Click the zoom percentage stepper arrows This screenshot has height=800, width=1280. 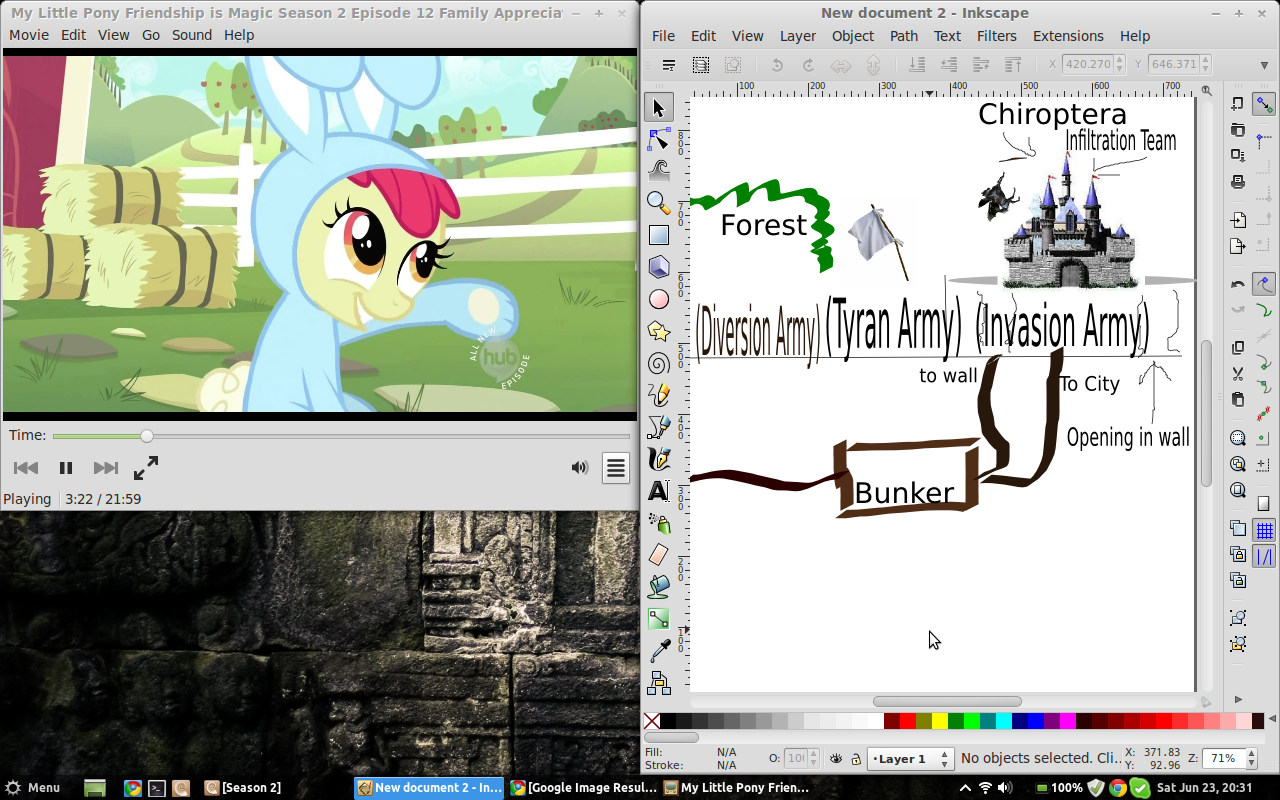(1251, 759)
